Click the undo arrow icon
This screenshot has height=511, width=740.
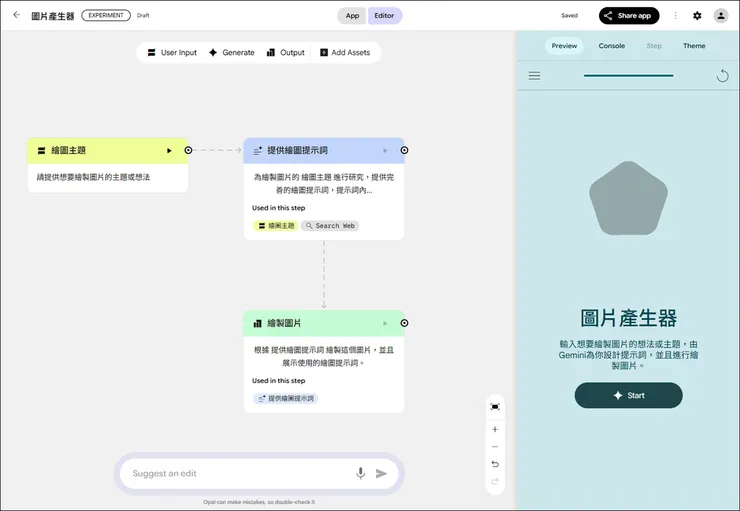coord(495,464)
